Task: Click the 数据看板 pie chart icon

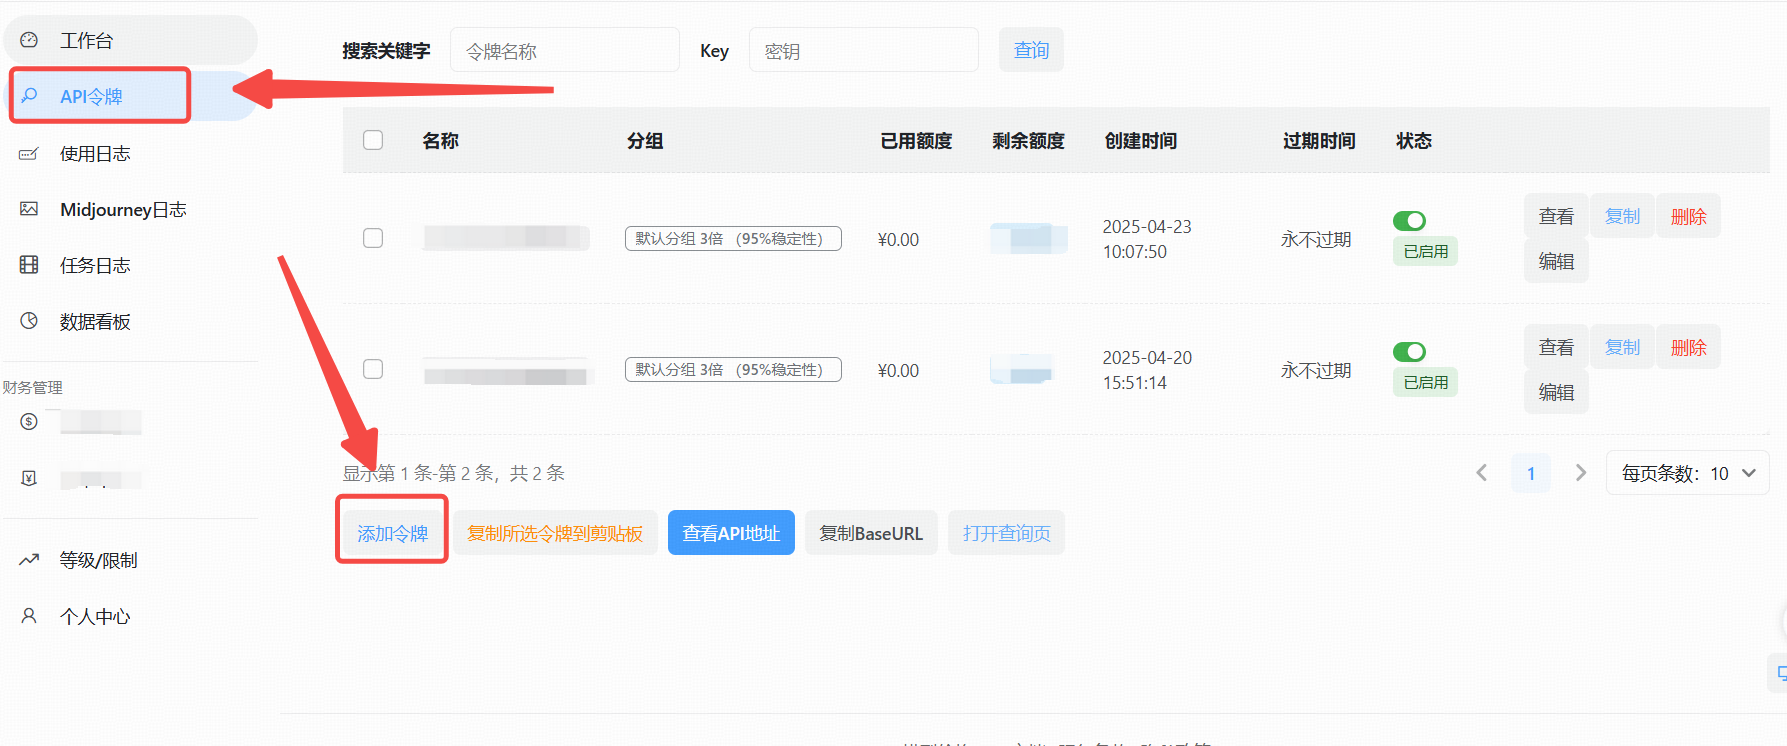Action: (29, 321)
